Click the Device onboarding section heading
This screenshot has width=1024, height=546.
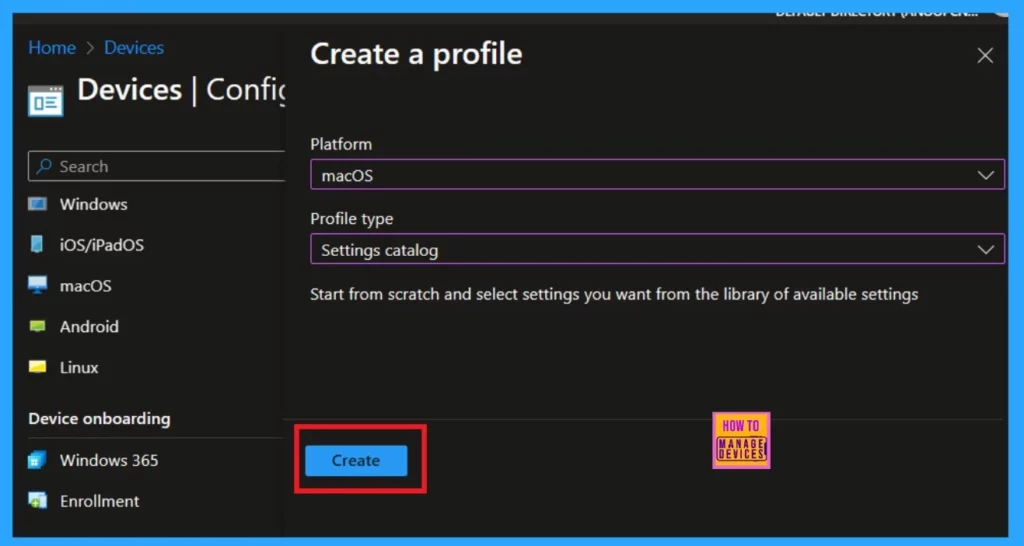click(99, 419)
